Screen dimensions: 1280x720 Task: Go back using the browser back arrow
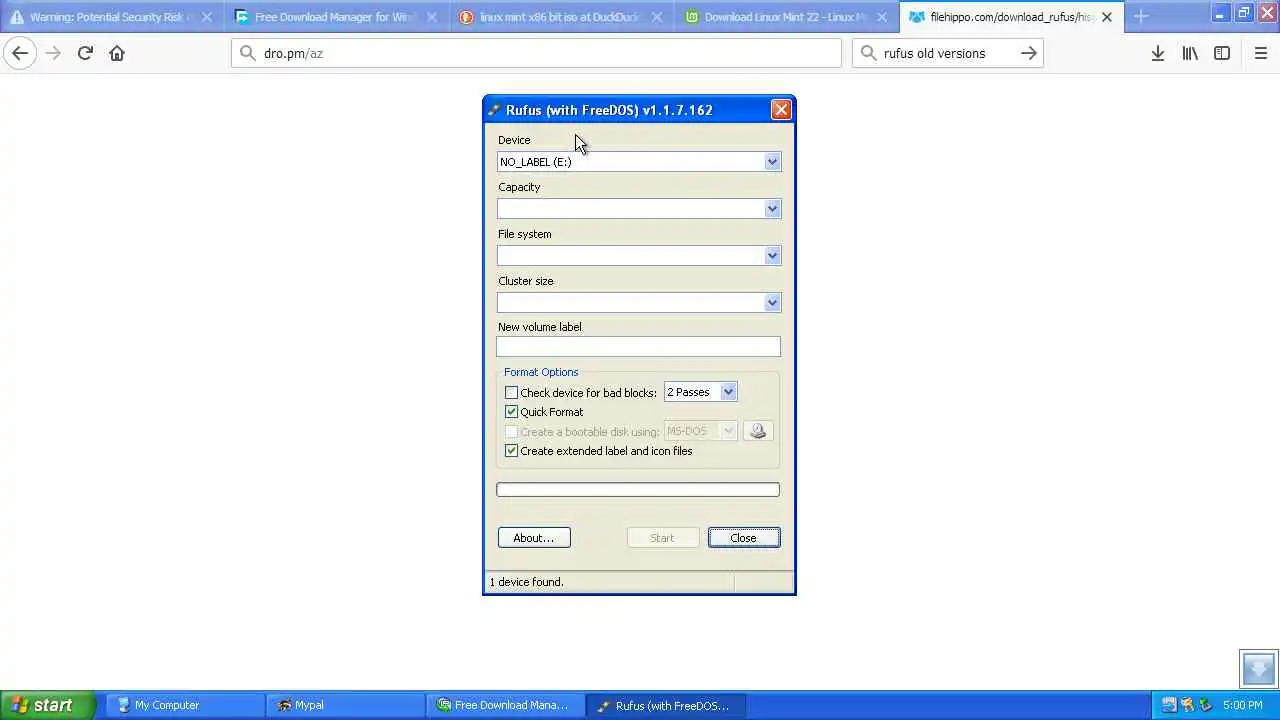tap(20, 53)
